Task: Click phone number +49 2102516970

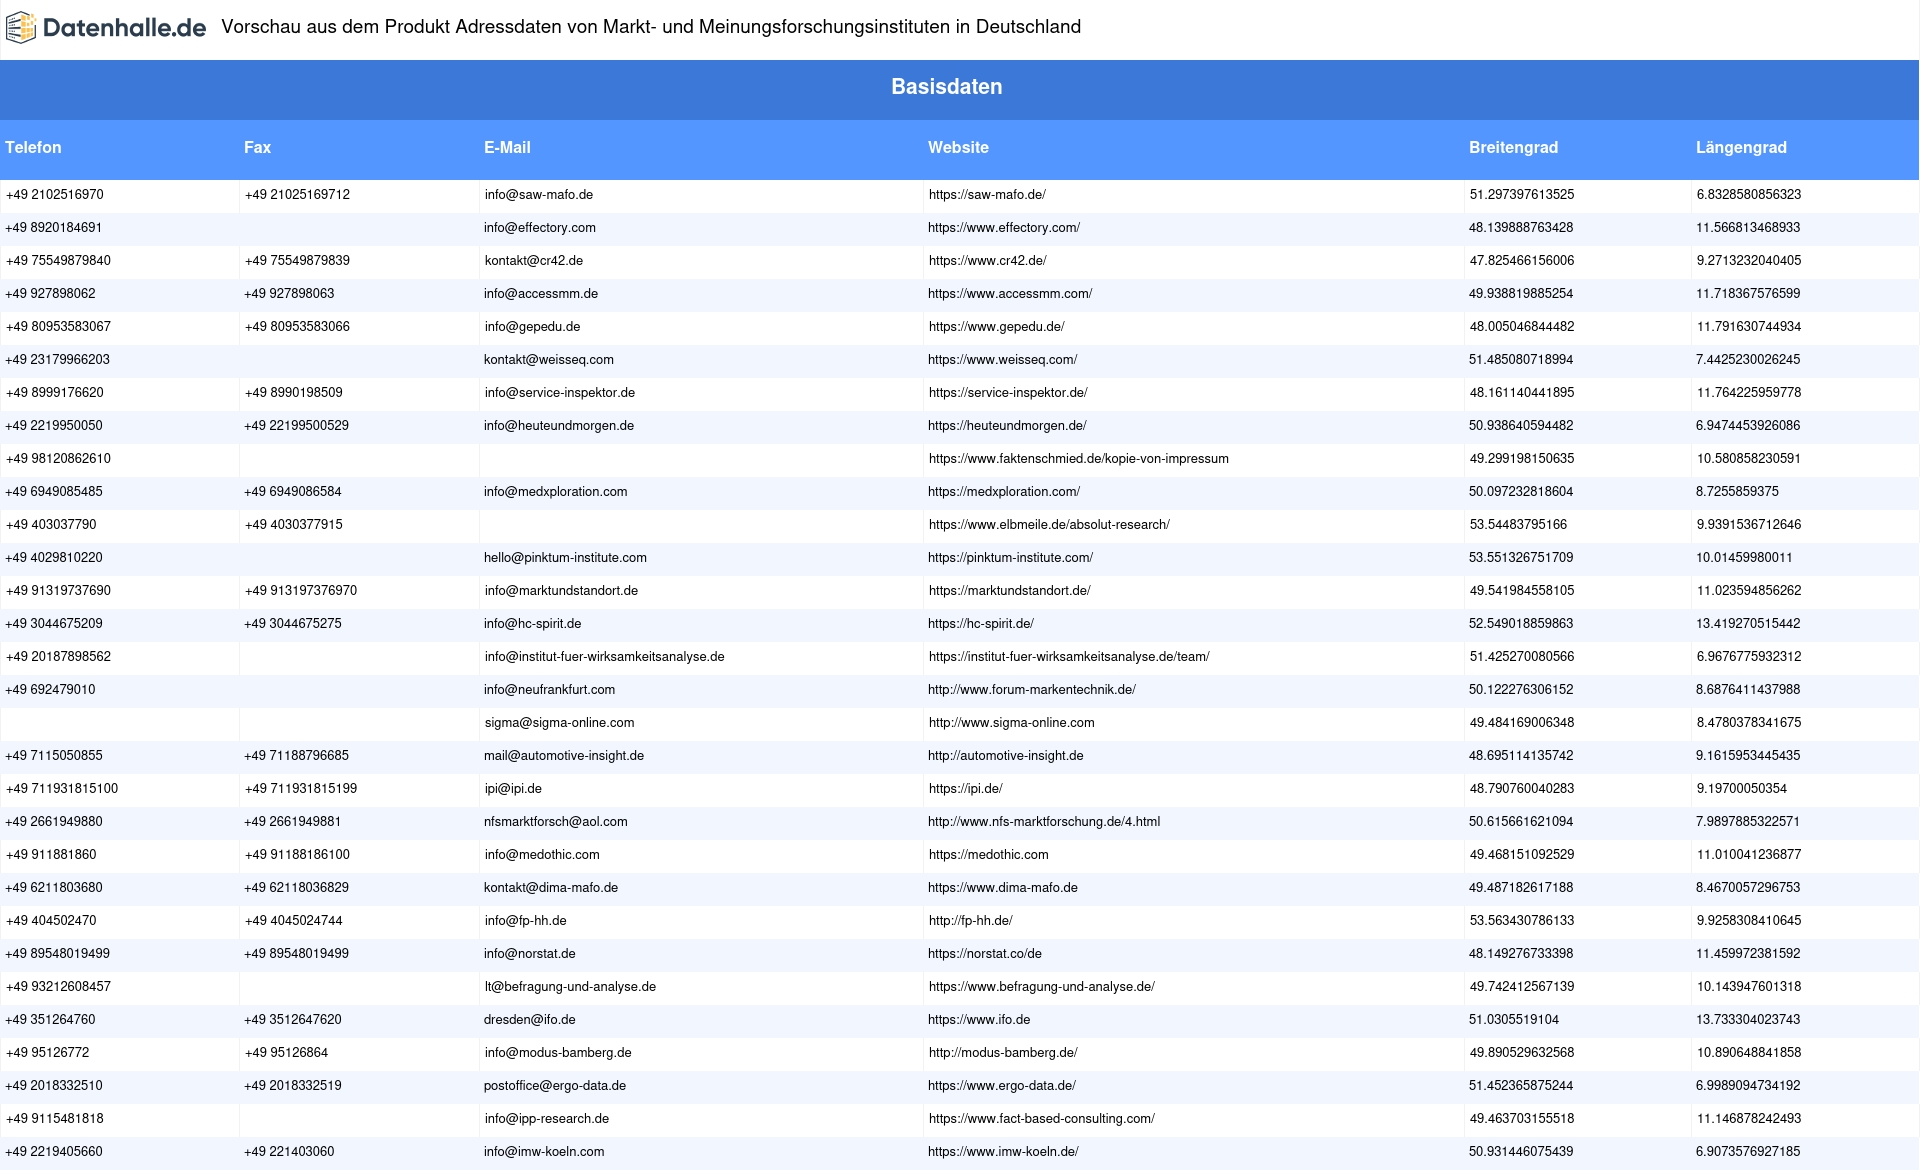Action: pyautogui.click(x=55, y=195)
